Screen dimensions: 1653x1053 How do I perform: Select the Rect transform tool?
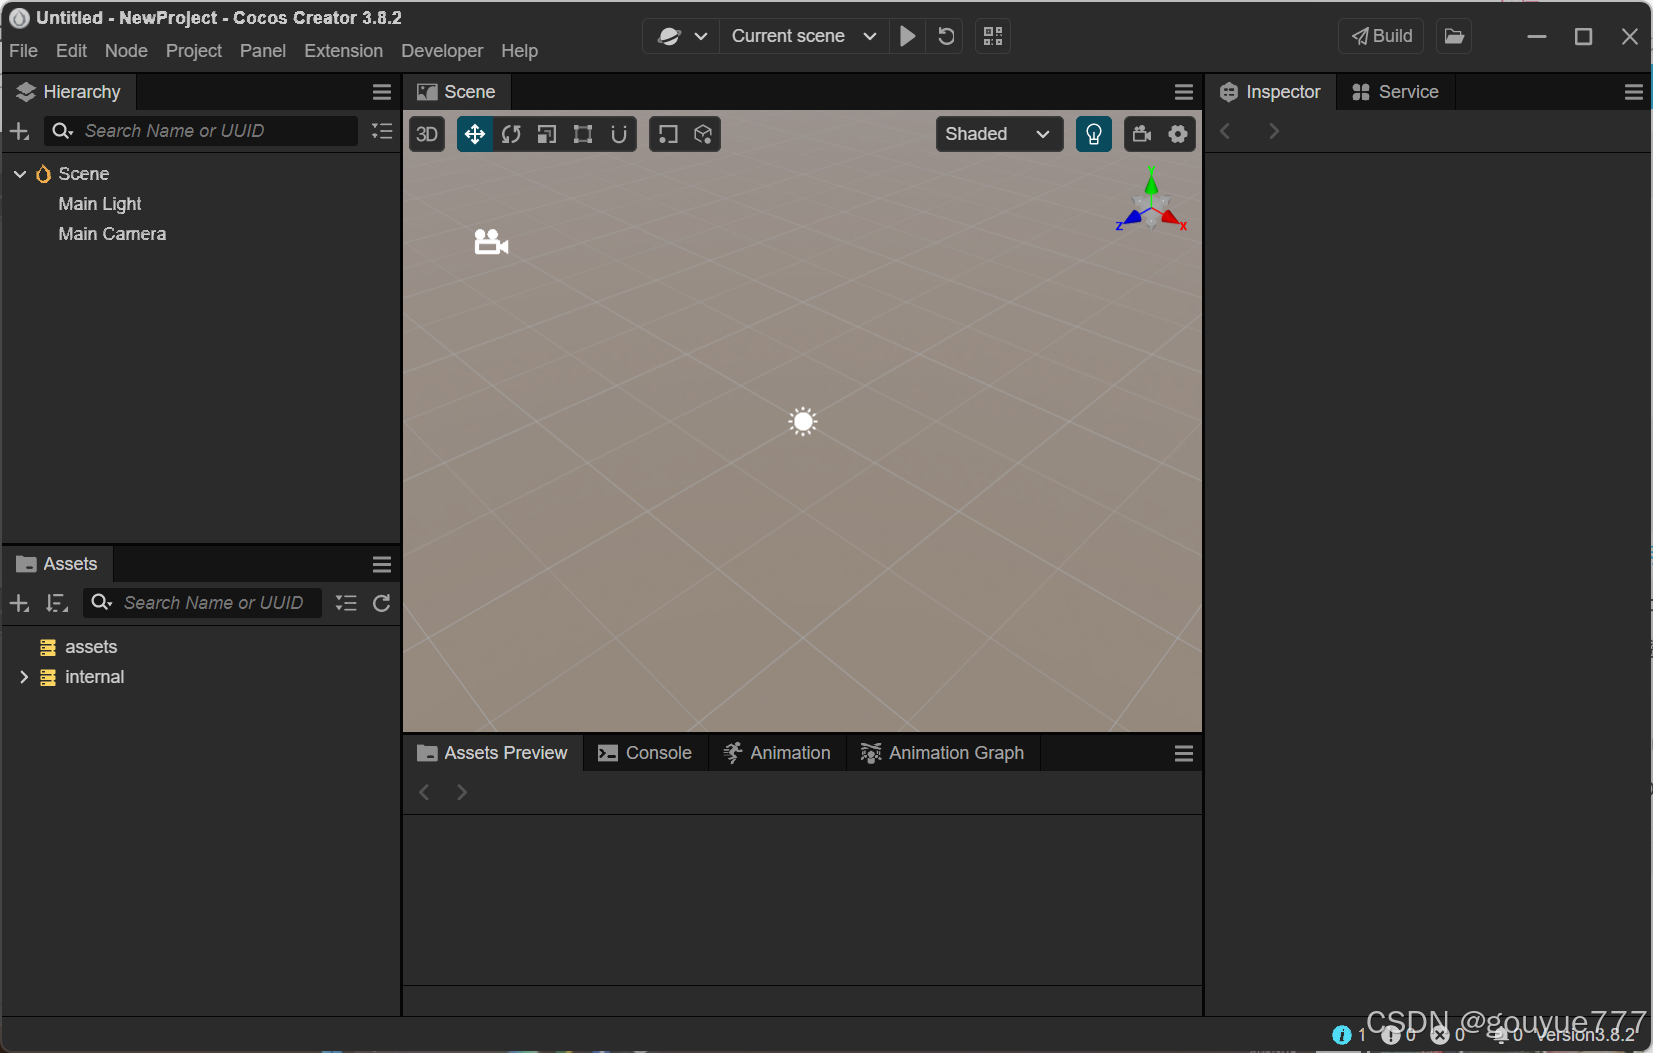(x=584, y=134)
